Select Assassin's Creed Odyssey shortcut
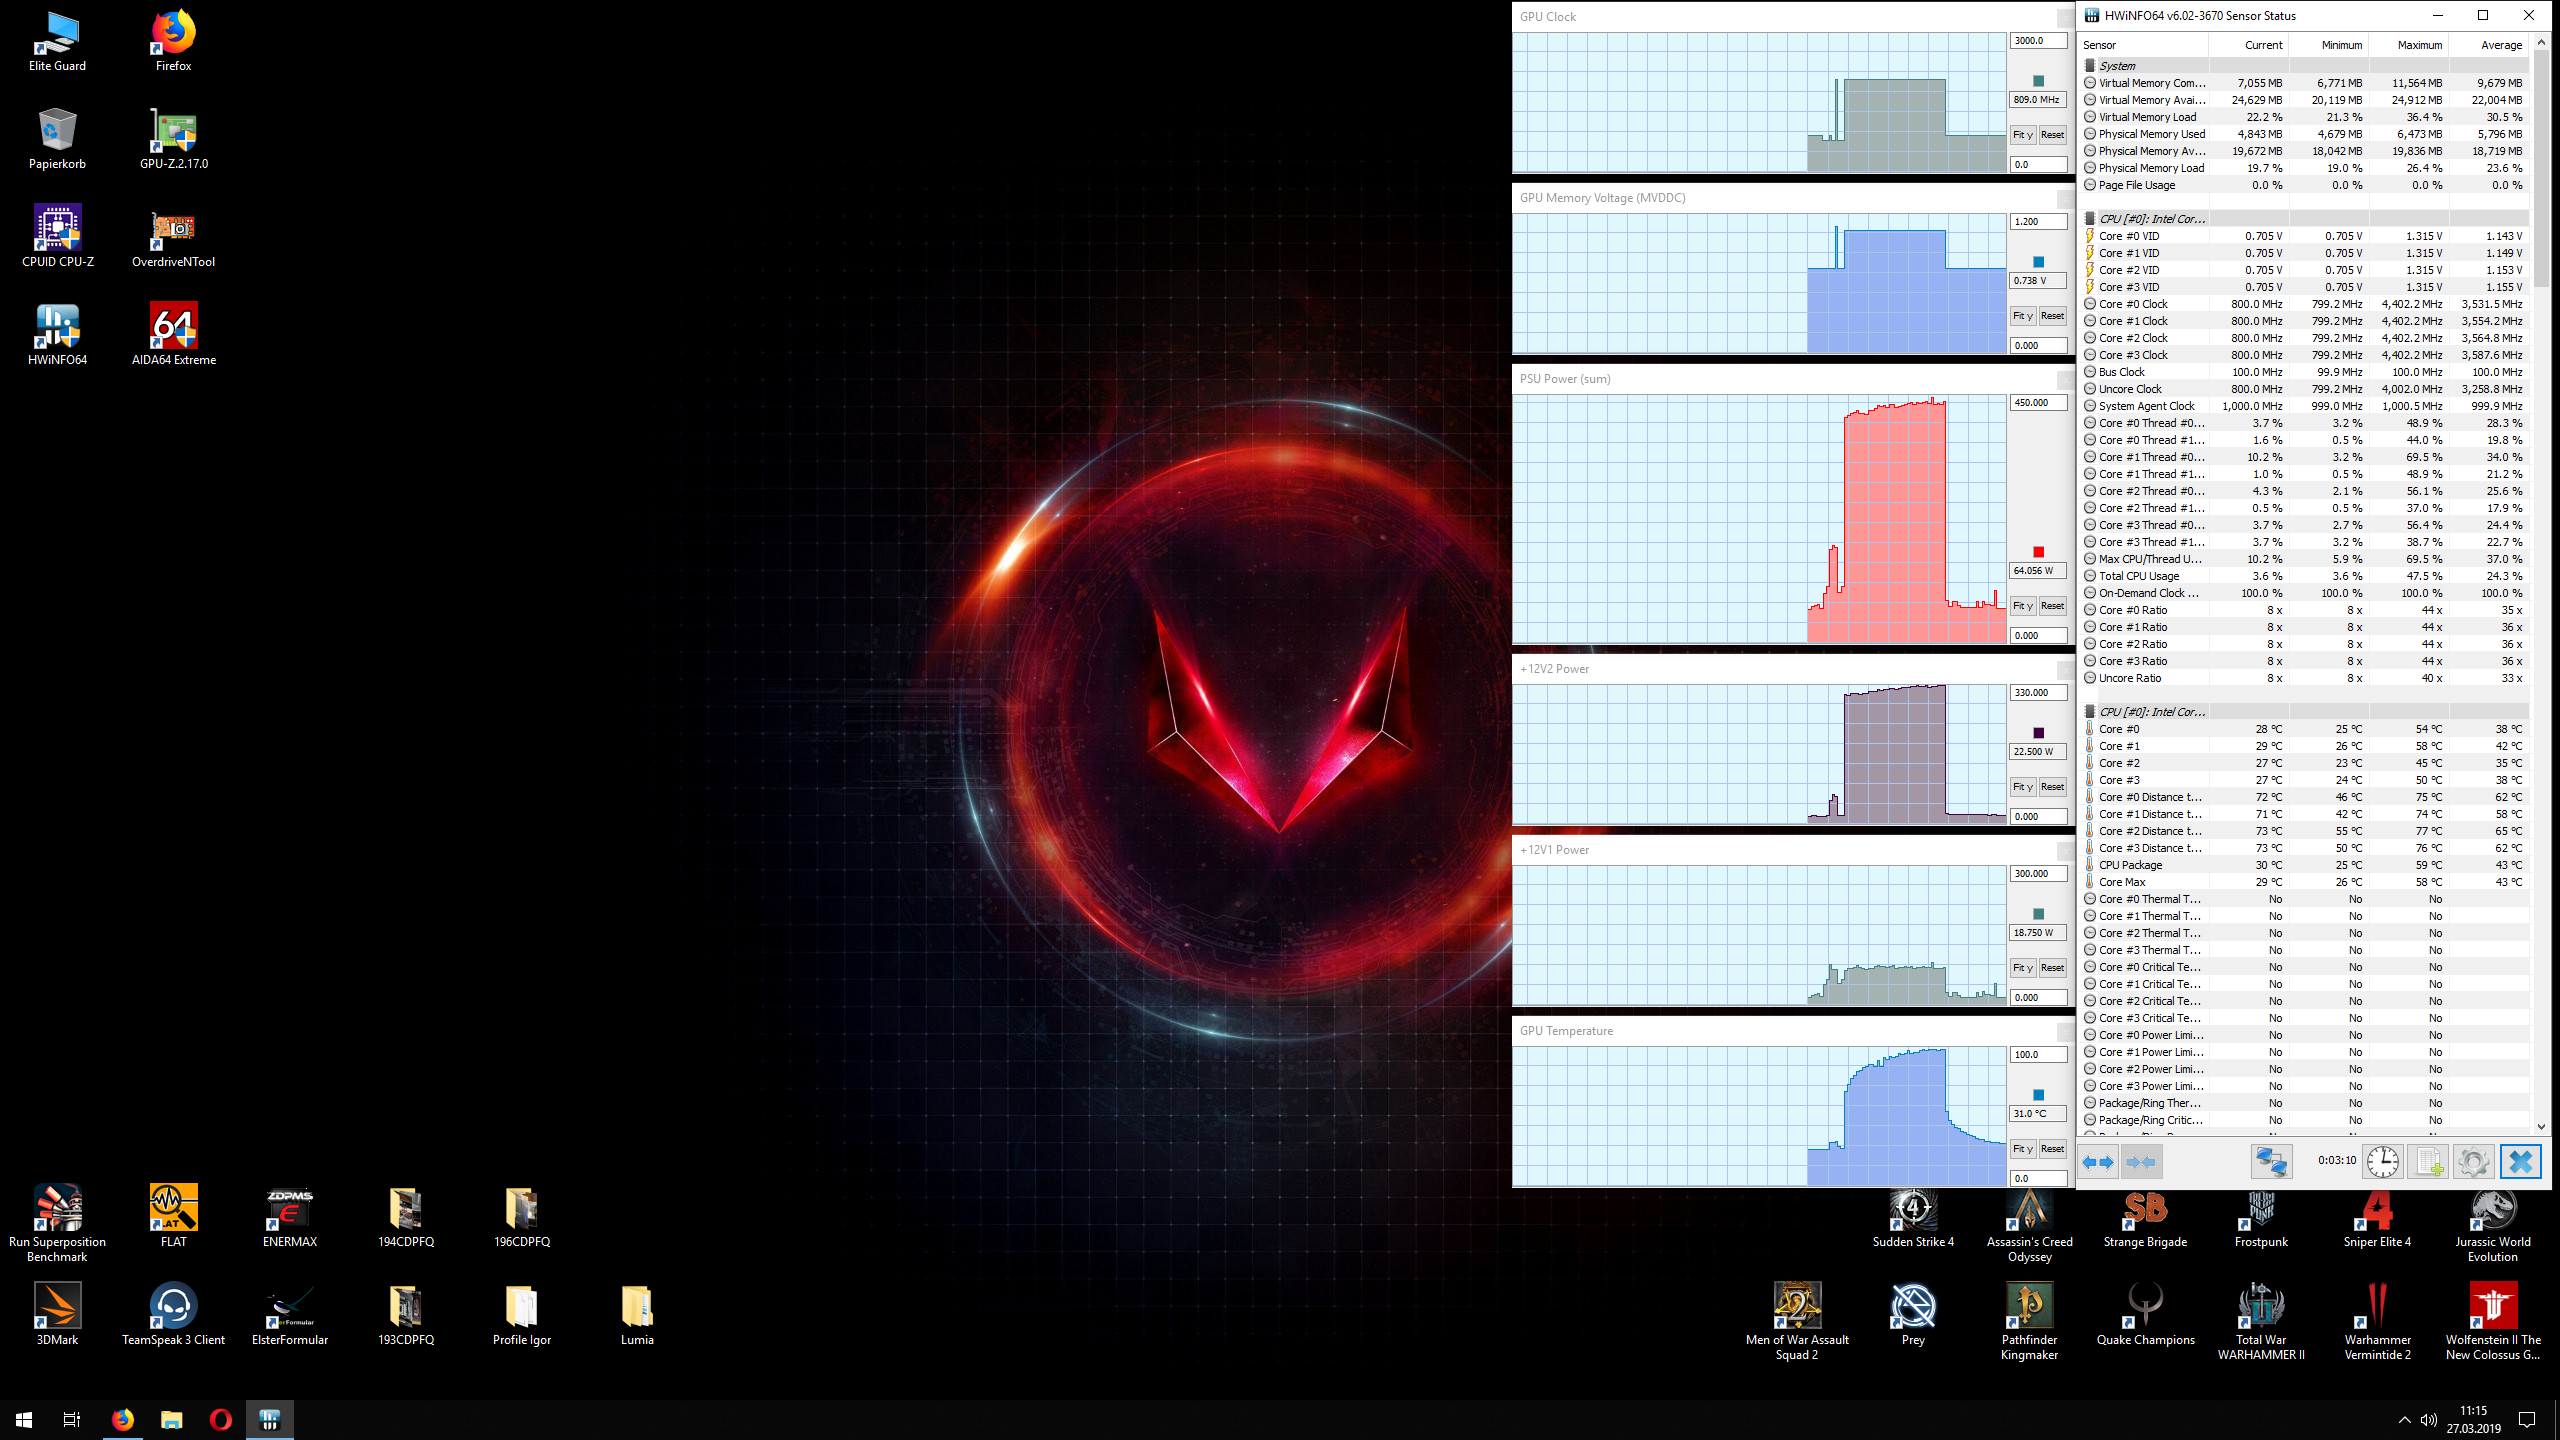Viewport: 2560px width, 1440px height. click(2029, 1224)
